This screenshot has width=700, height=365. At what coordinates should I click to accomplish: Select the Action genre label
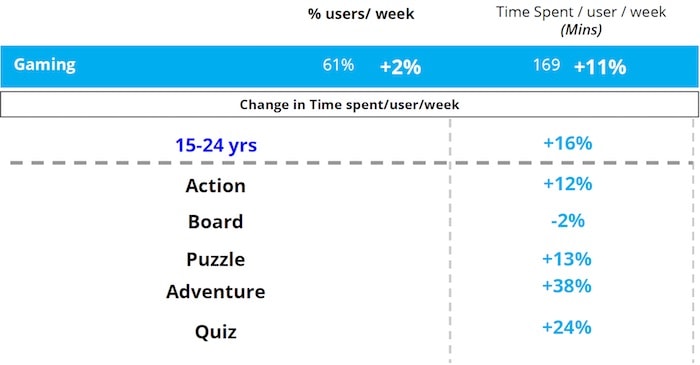pos(216,186)
